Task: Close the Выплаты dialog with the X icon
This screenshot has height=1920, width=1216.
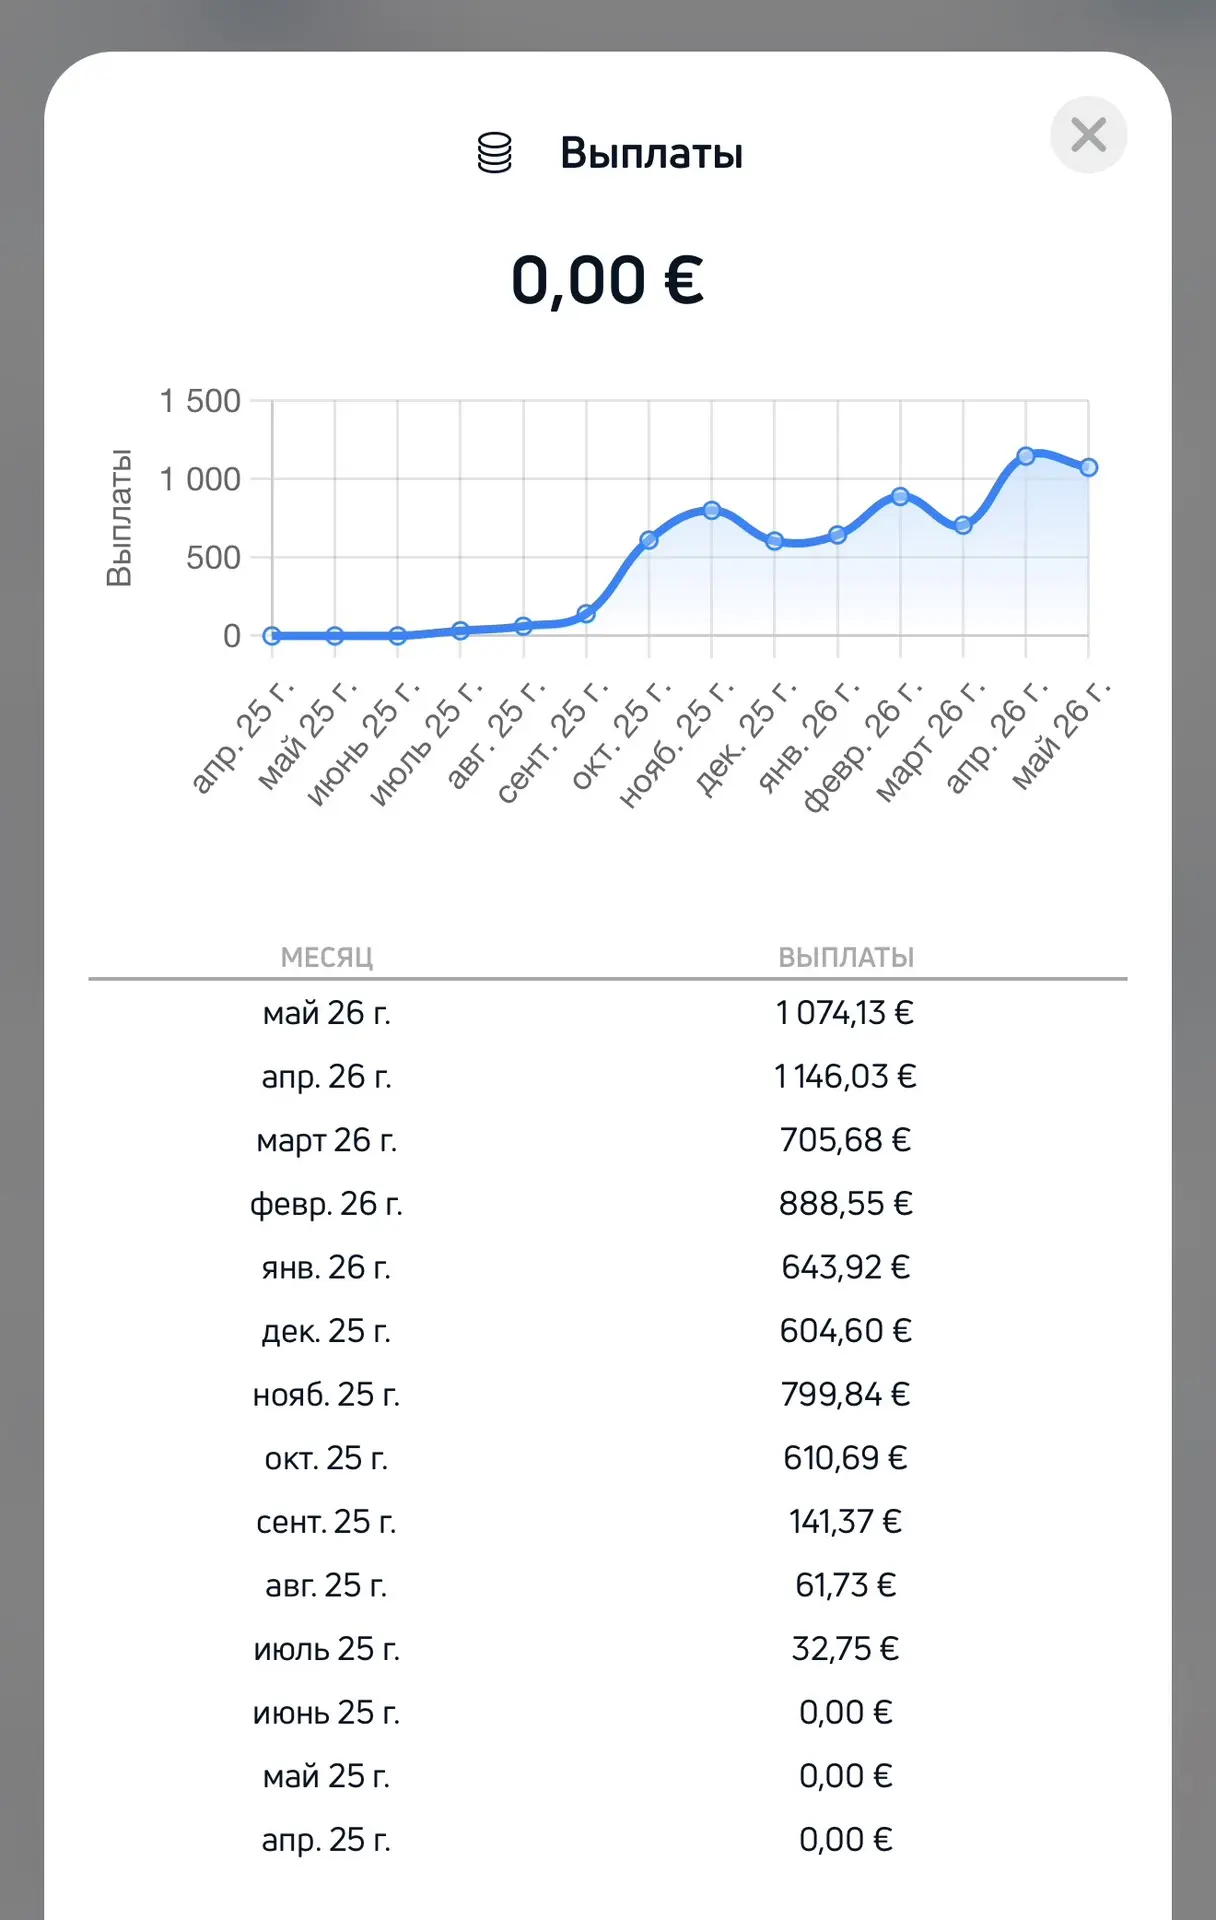Action: [1088, 135]
